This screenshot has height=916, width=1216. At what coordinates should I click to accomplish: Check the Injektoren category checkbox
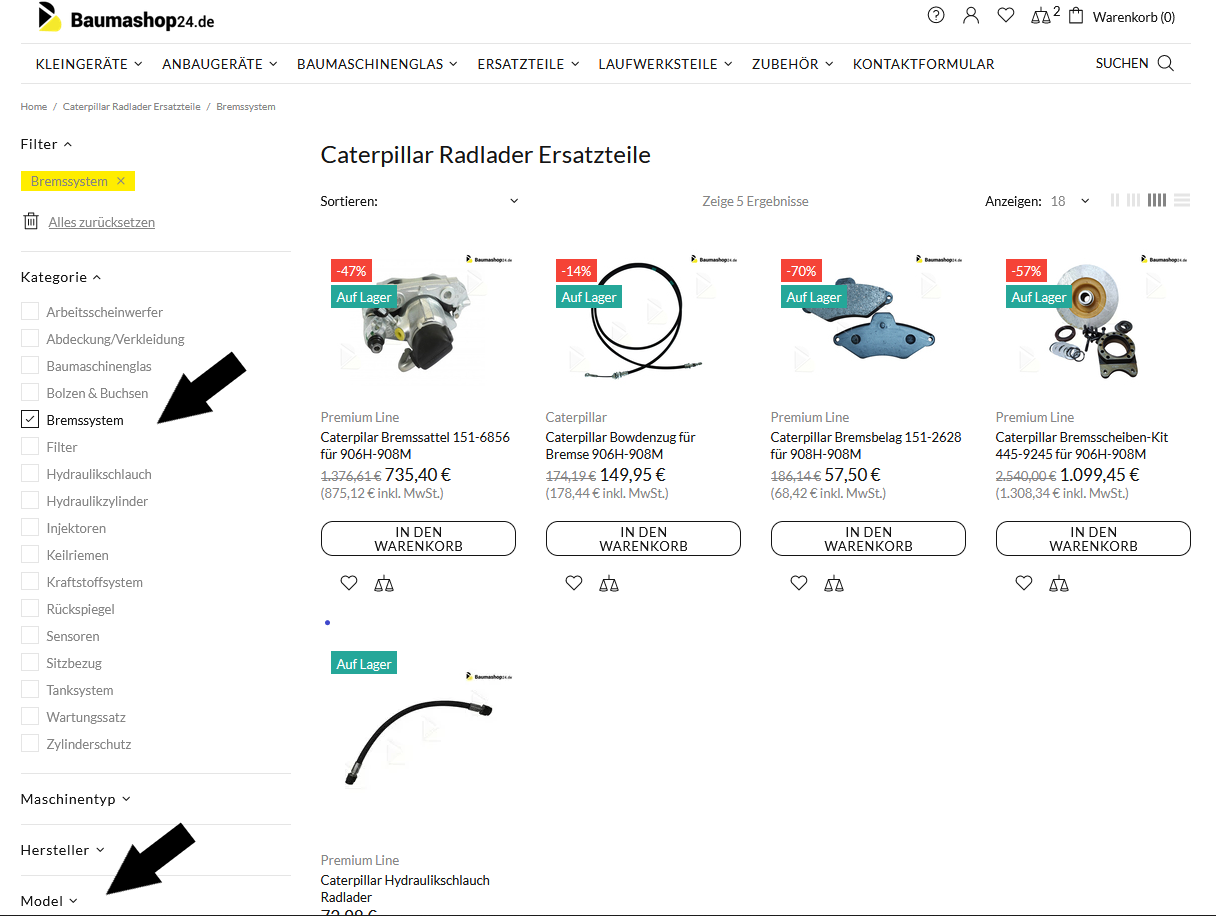point(30,527)
